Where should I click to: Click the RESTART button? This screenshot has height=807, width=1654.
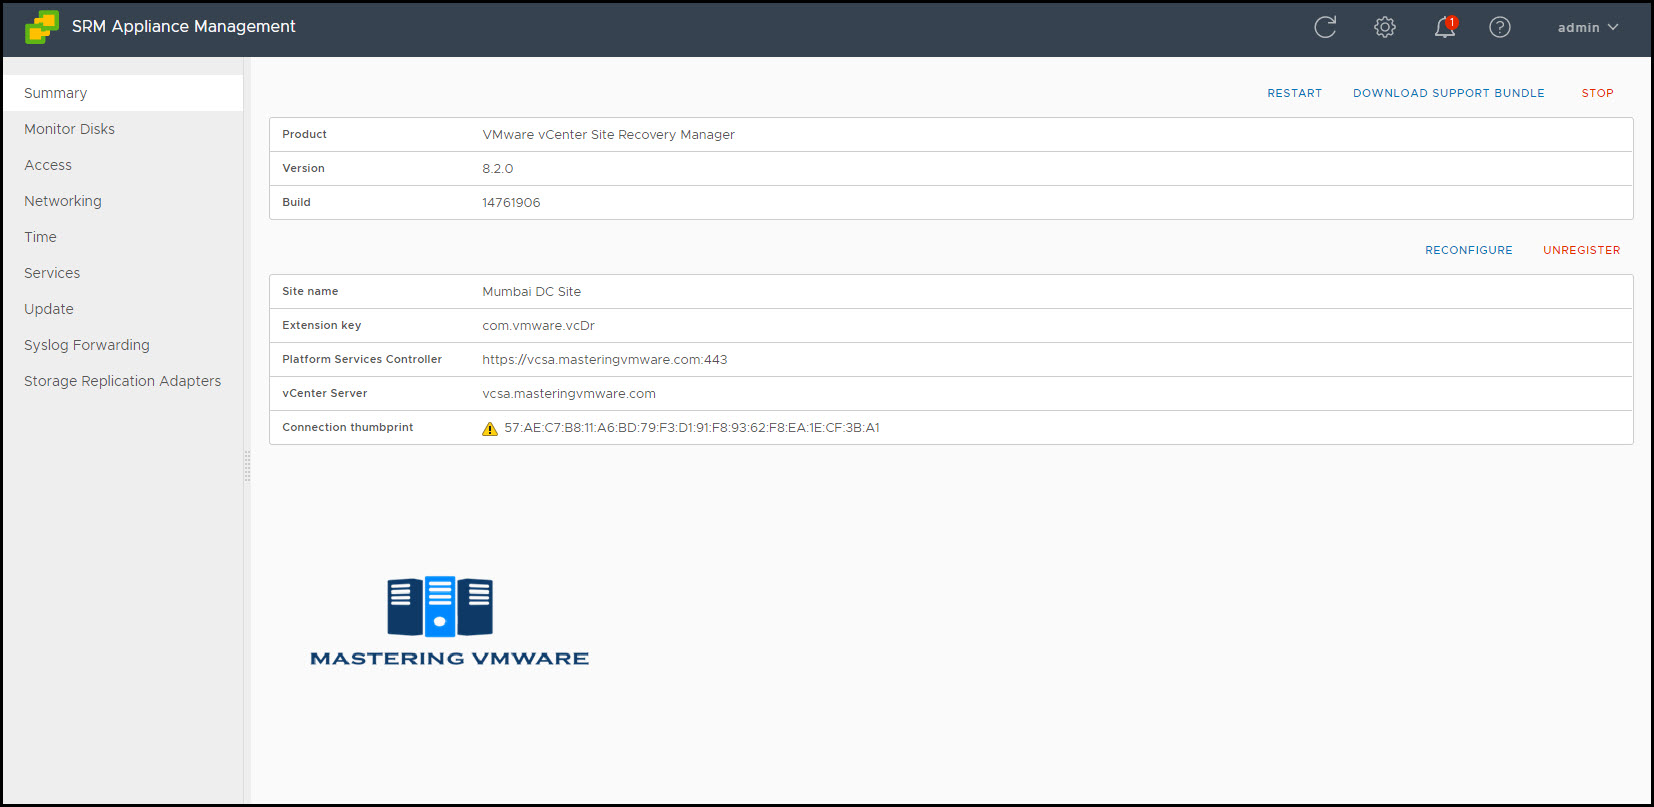(1294, 93)
